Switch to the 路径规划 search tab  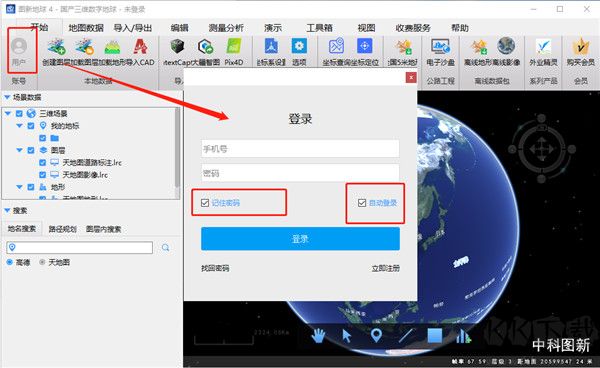(x=62, y=229)
